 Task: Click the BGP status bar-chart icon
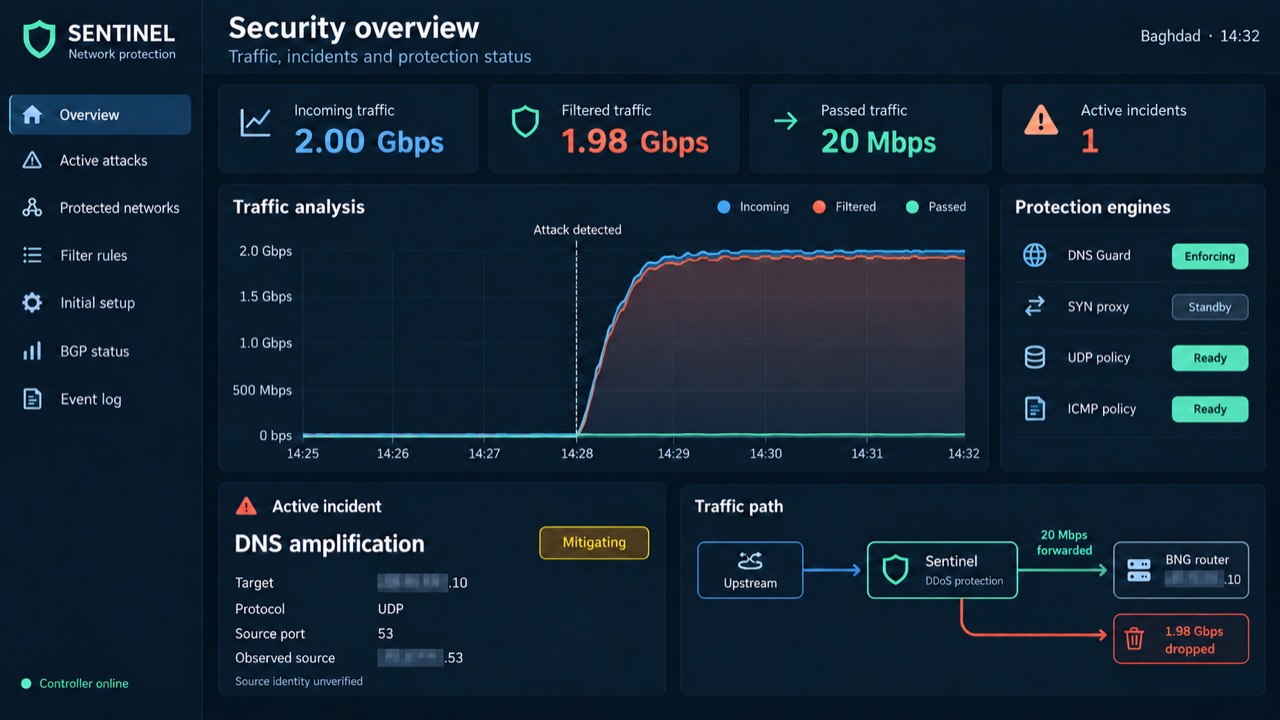pyautogui.click(x=32, y=351)
